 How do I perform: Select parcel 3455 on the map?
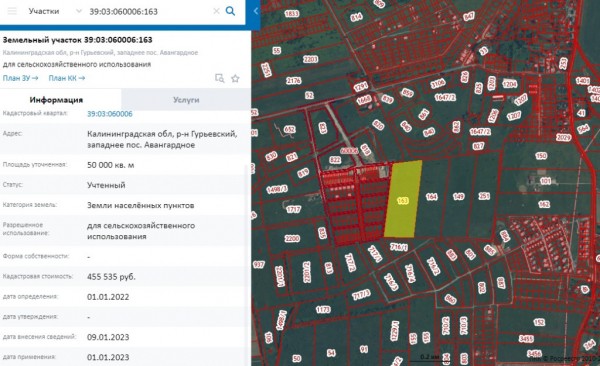(x=526, y=339)
